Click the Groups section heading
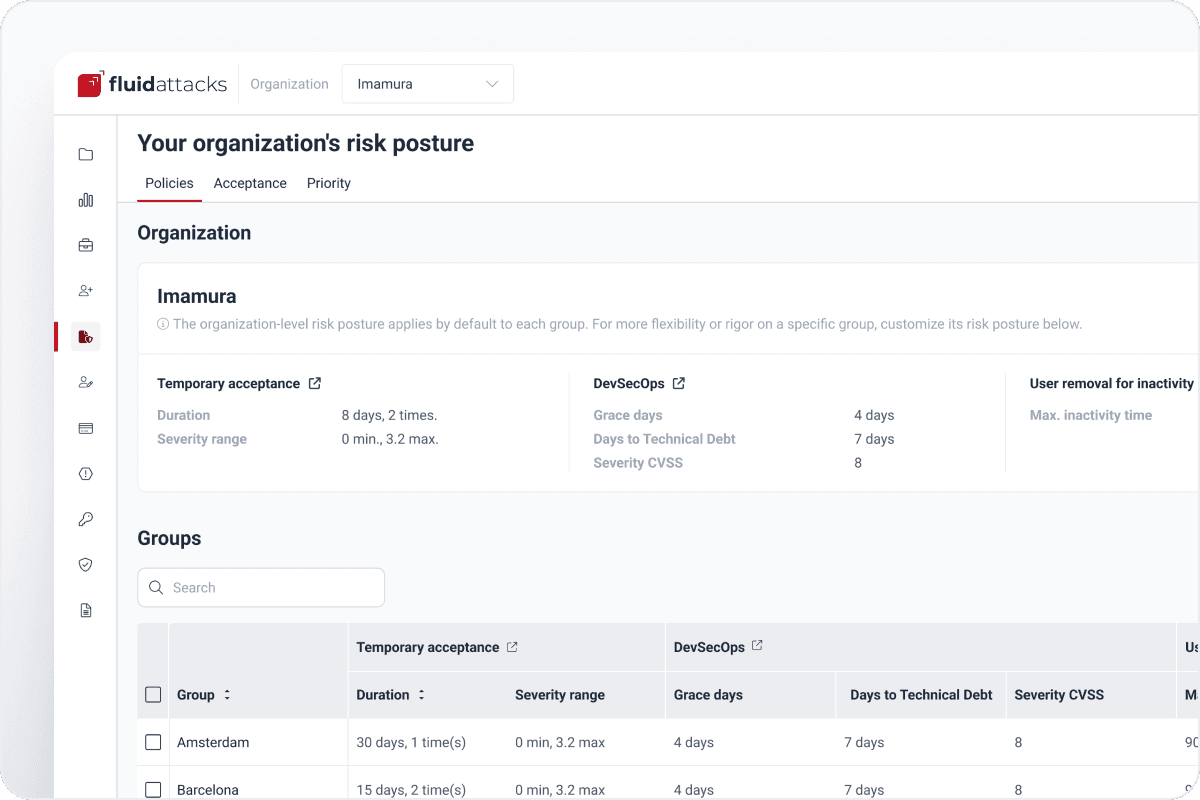This screenshot has width=1200, height=800. pos(169,538)
